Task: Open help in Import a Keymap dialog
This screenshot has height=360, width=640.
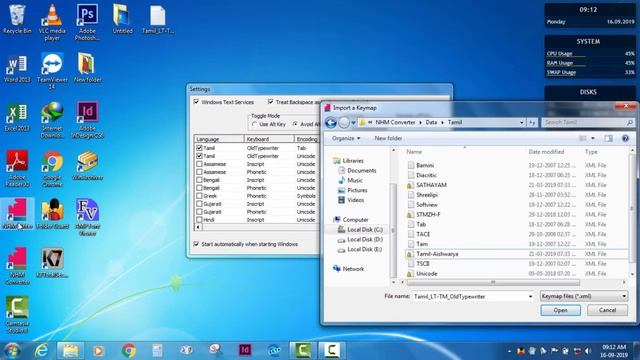Action: pyautogui.click(x=625, y=138)
